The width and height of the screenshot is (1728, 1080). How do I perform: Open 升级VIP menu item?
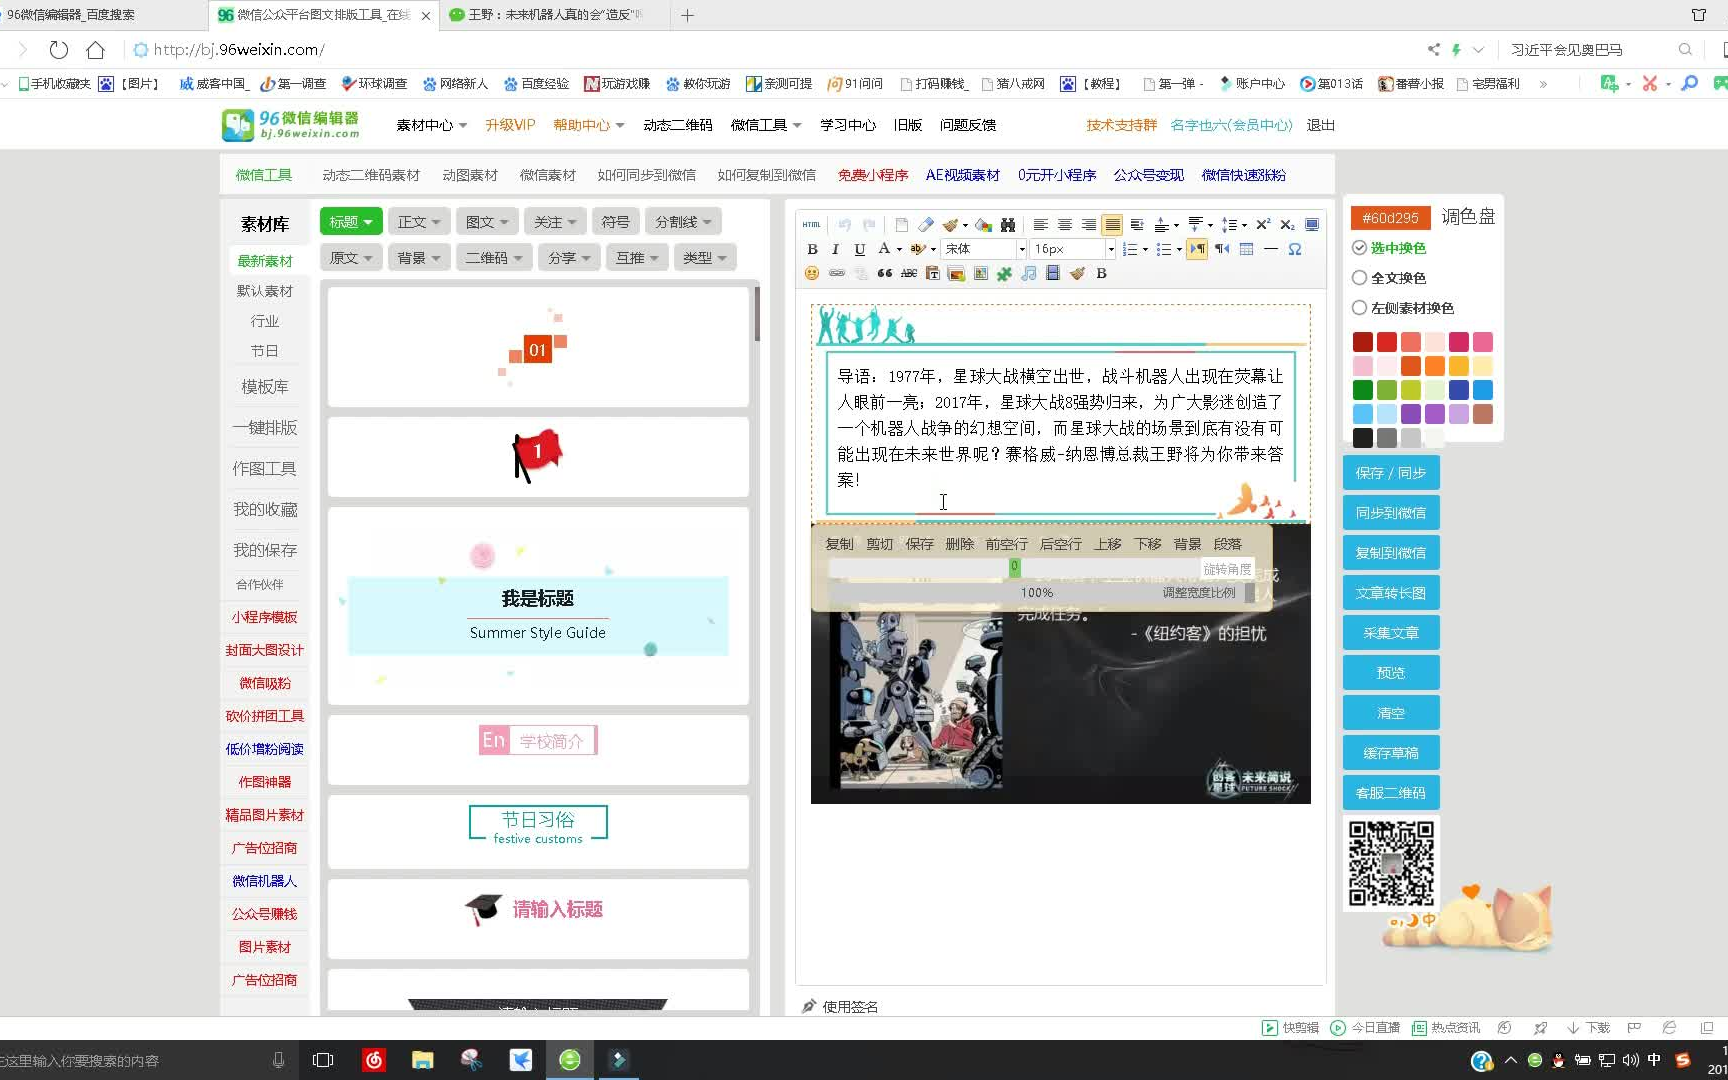pyautogui.click(x=510, y=125)
